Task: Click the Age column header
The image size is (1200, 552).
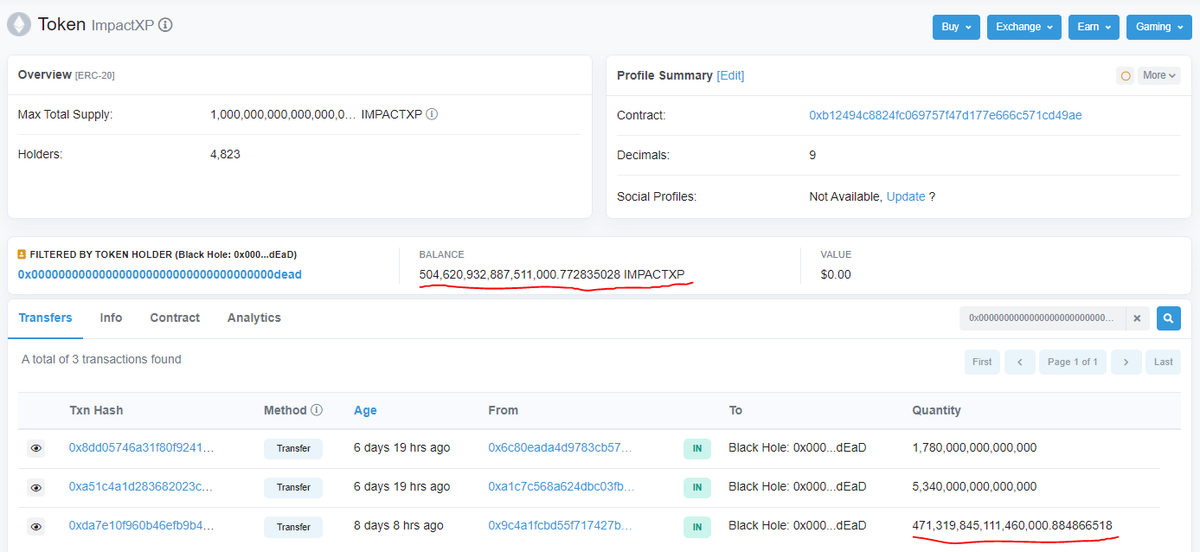Action: [365, 410]
